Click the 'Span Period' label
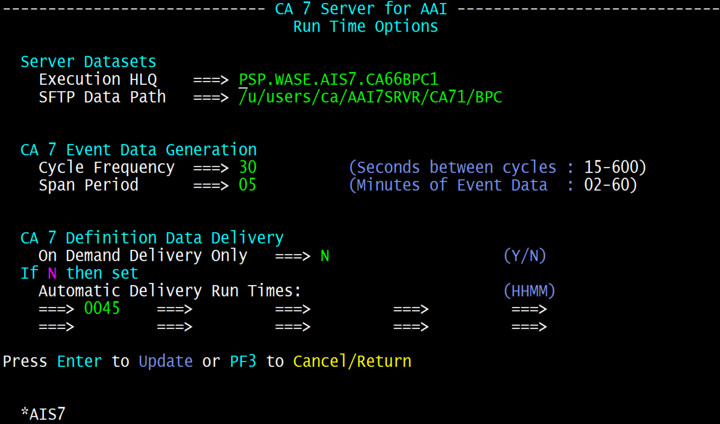Screen dimensions: 720x424 tap(88, 185)
